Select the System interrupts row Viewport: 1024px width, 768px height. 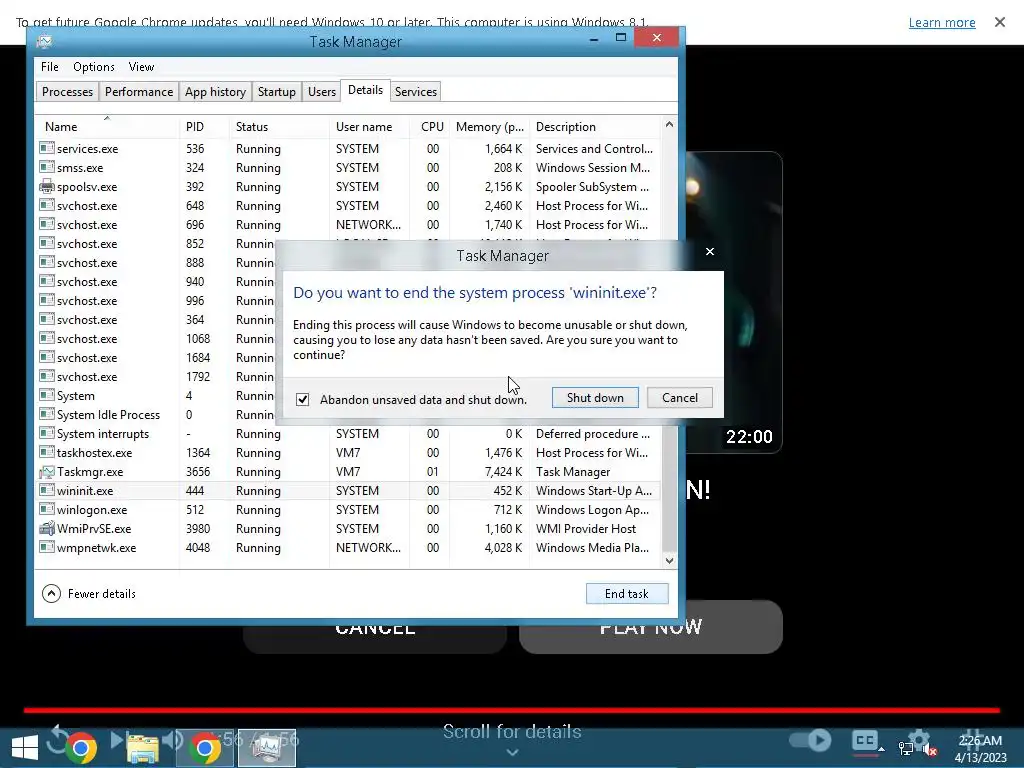(349, 434)
